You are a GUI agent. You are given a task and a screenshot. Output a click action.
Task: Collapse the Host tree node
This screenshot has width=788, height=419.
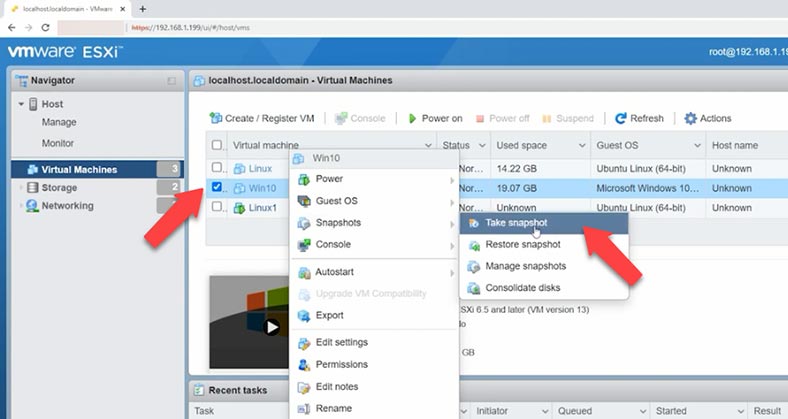coord(21,104)
